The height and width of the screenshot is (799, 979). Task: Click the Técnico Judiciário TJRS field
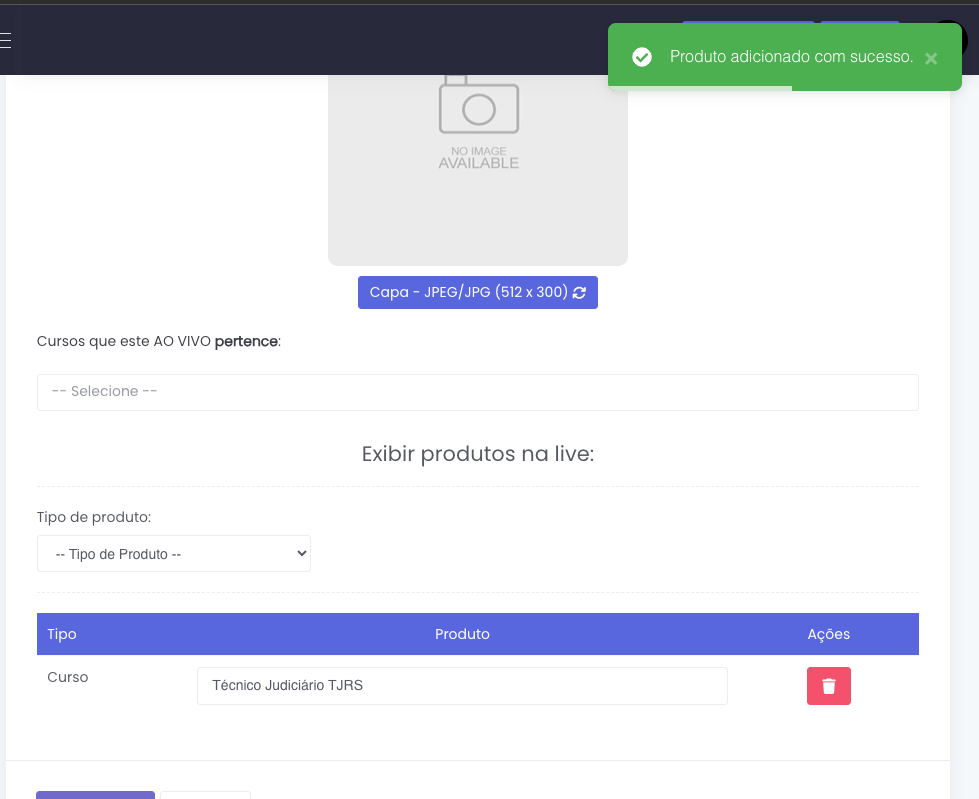pos(462,686)
